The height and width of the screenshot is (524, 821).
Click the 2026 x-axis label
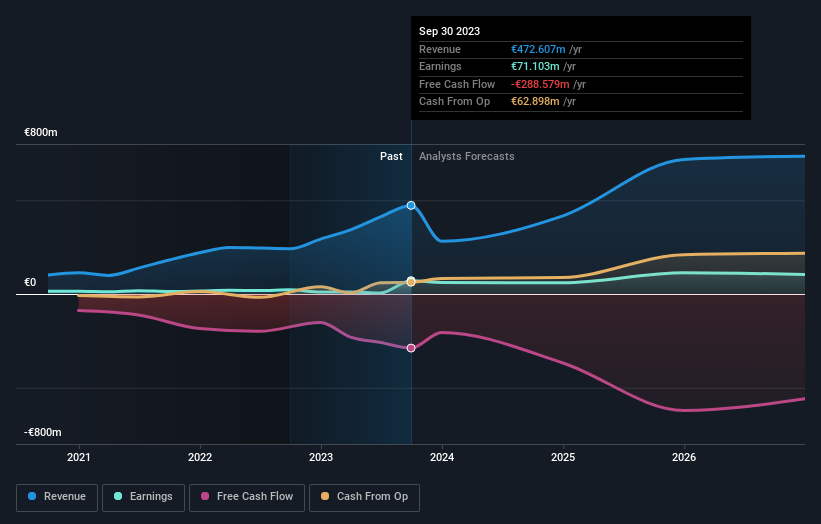click(x=684, y=458)
